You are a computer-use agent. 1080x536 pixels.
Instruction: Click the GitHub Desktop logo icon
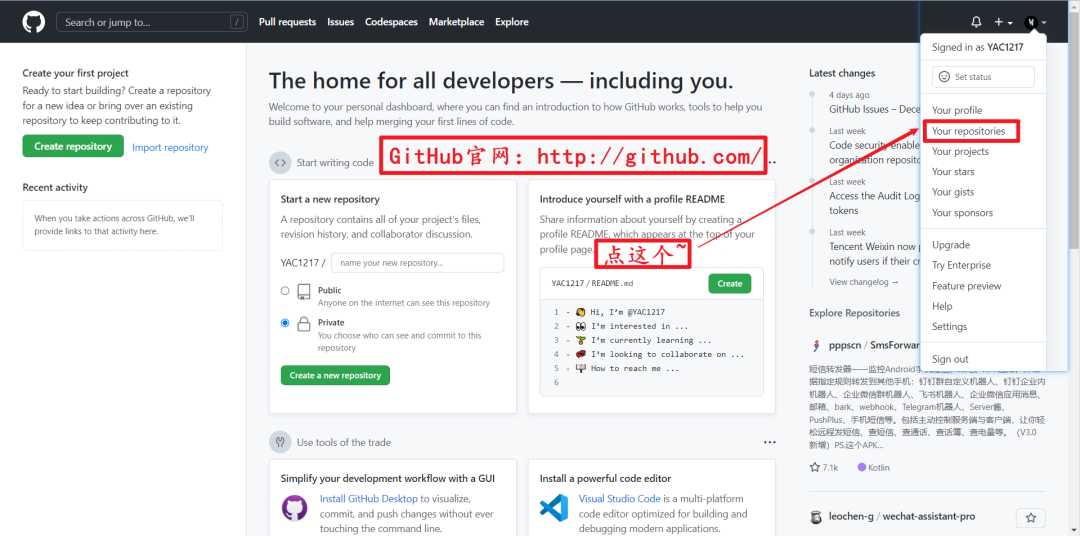pos(295,507)
